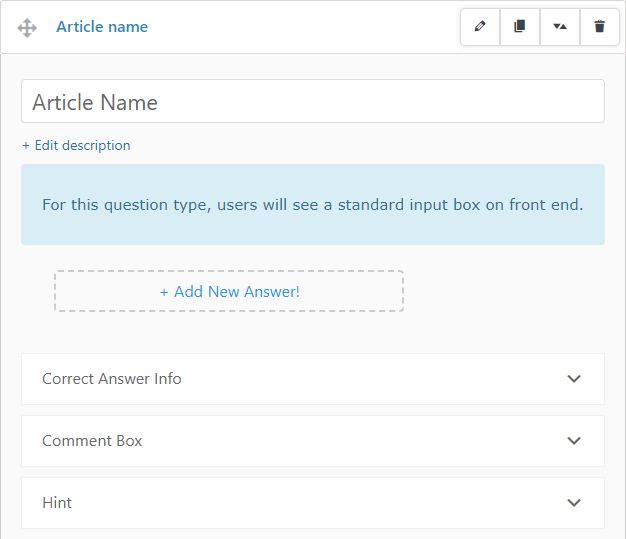Delete the question with the trash icon
This screenshot has height=539, width=626.
[599, 27]
